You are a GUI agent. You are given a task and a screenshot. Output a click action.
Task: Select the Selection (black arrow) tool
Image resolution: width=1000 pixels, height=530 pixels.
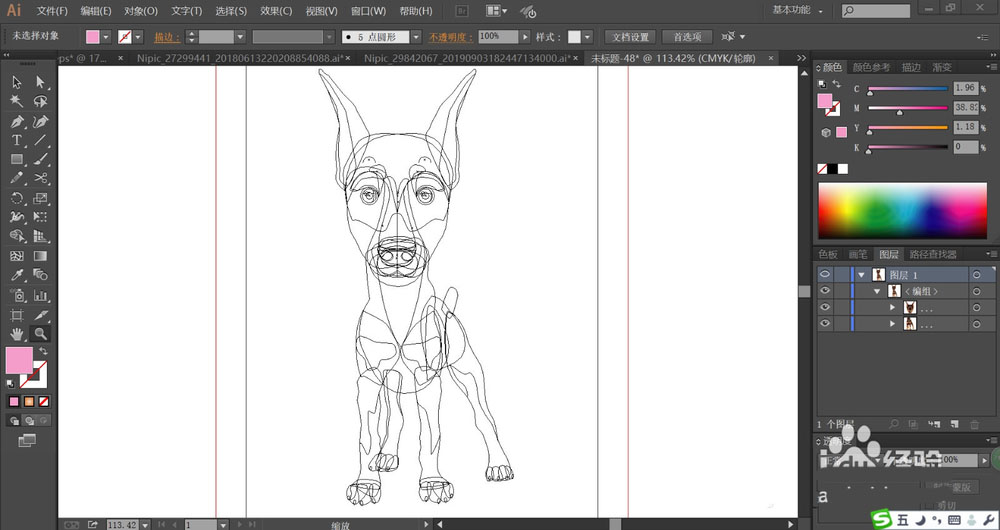pos(17,82)
